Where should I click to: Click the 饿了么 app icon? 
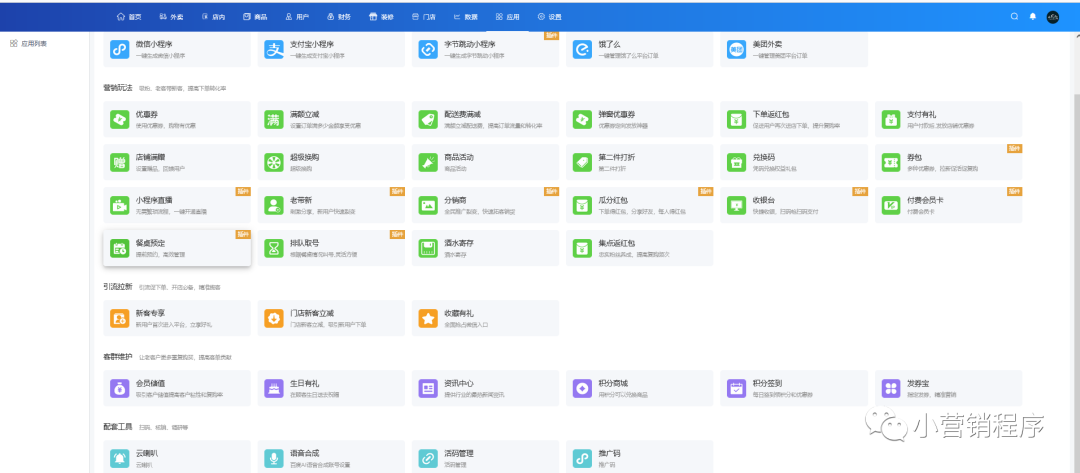pyautogui.click(x=583, y=50)
